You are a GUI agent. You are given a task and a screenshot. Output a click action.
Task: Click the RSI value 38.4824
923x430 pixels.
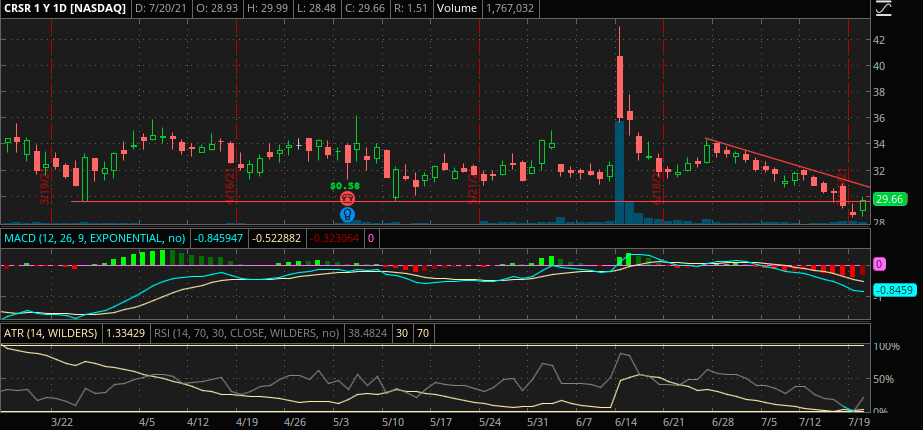367,333
